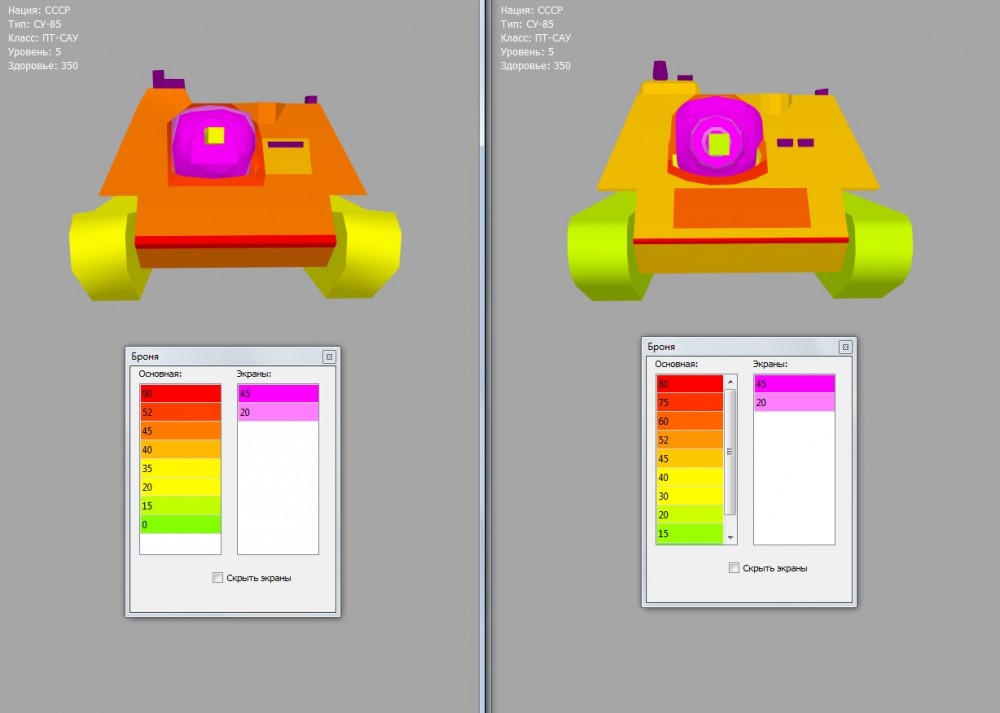1000x713 pixels.
Task: Click the orange front plate rectangle on right tank
Action: click(741, 208)
